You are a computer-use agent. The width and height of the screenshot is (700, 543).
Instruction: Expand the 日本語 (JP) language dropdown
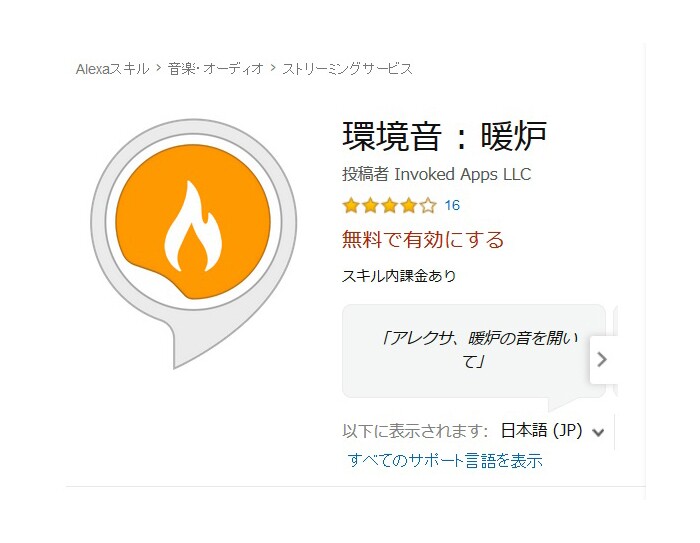click(x=552, y=431)
